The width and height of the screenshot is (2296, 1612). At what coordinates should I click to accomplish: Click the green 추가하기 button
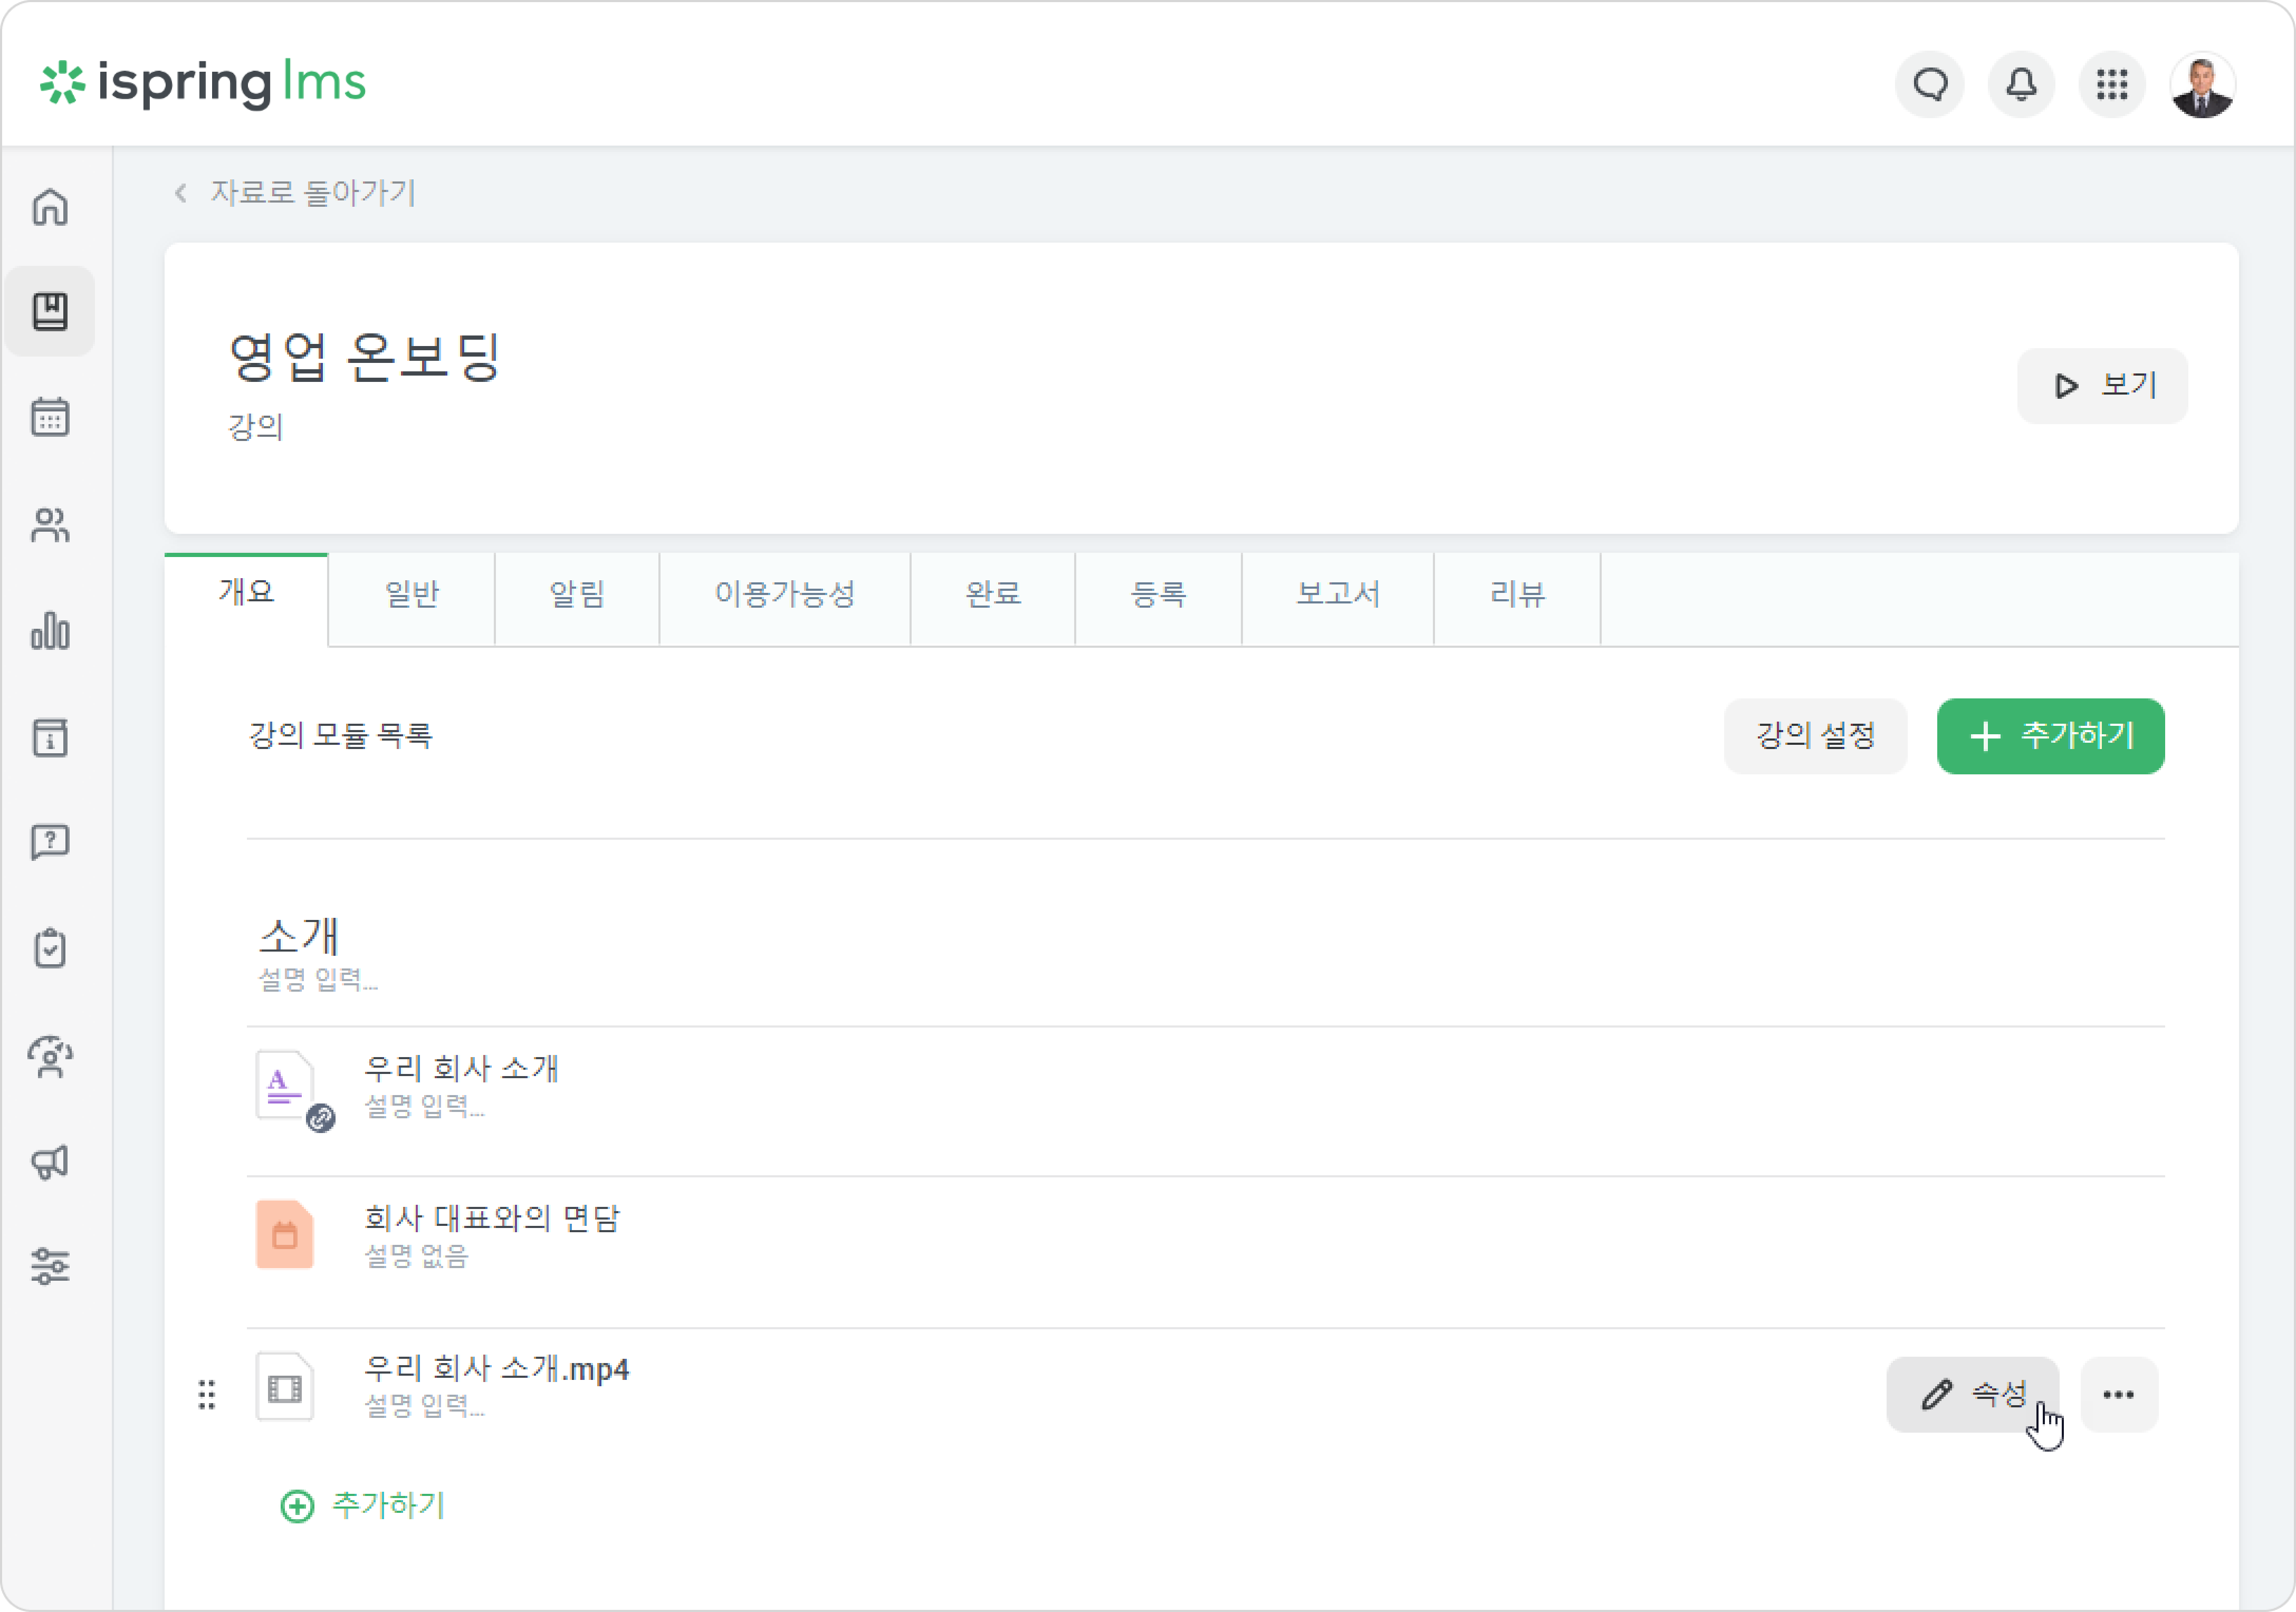coord(2050,736)
